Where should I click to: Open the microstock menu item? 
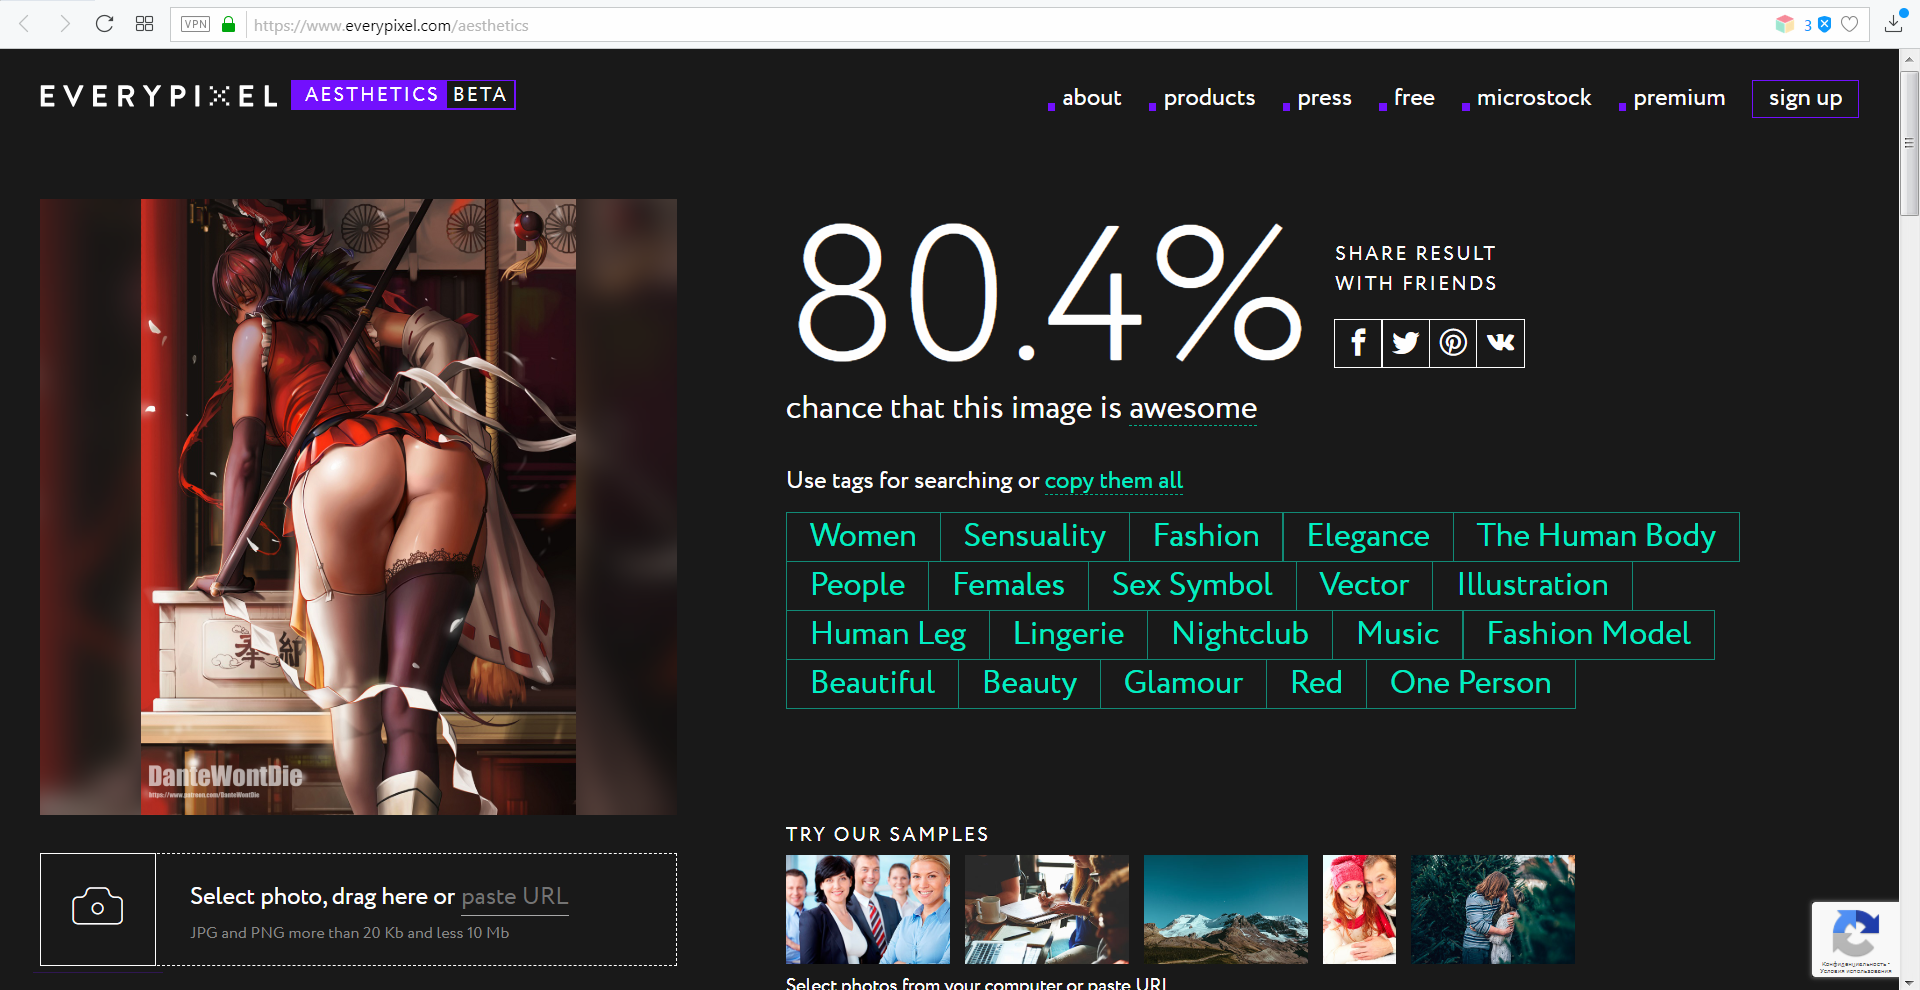click(1533, 98)
